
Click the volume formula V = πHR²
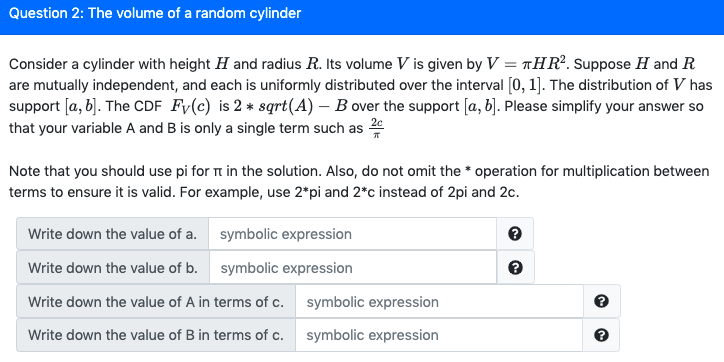coord(525,63)
